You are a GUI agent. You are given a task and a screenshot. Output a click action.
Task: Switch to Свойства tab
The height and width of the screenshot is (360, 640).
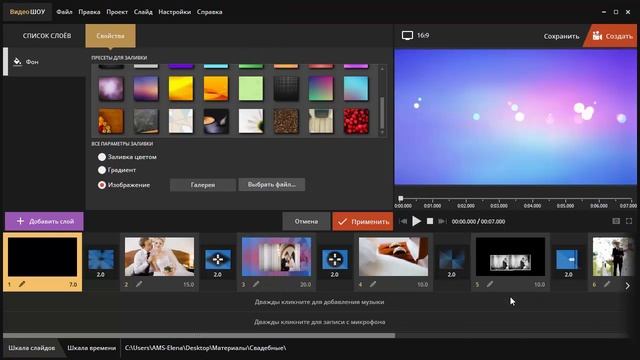(110, 36)
